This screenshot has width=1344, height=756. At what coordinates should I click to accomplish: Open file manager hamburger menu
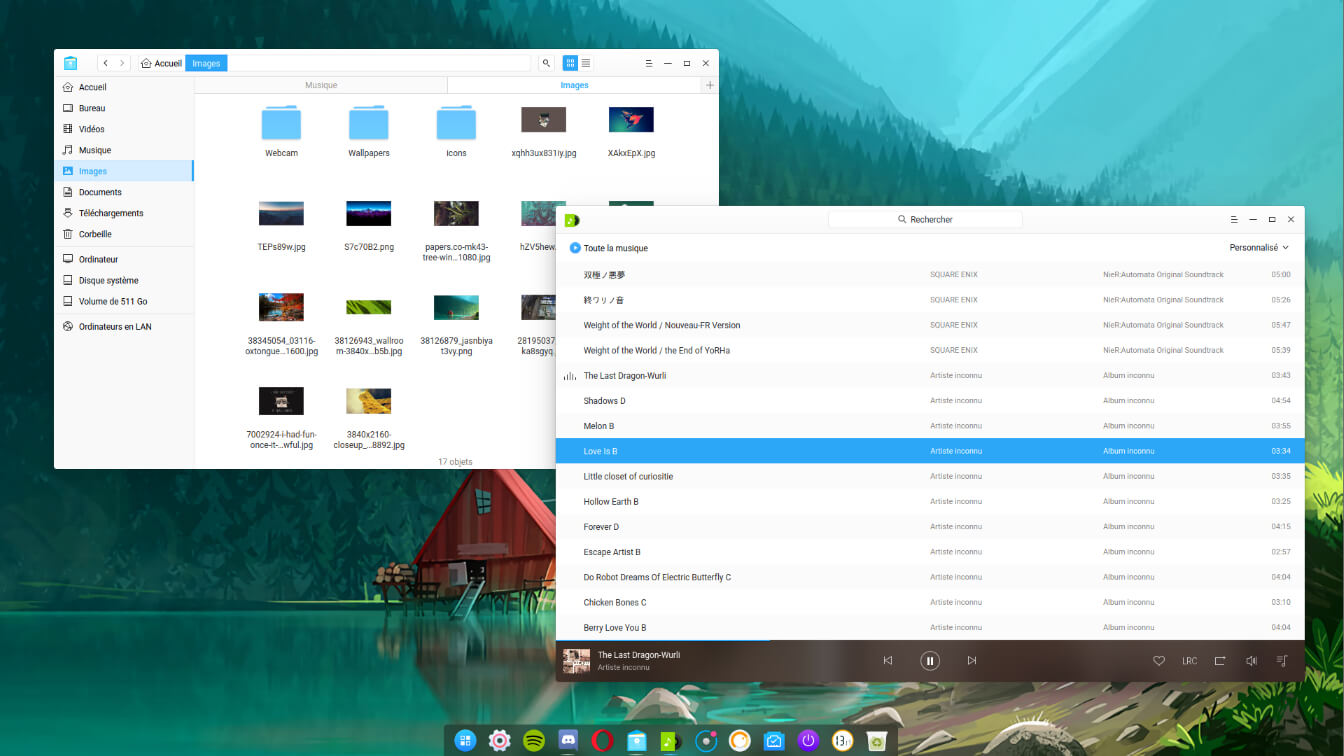(x=649, y=63)
